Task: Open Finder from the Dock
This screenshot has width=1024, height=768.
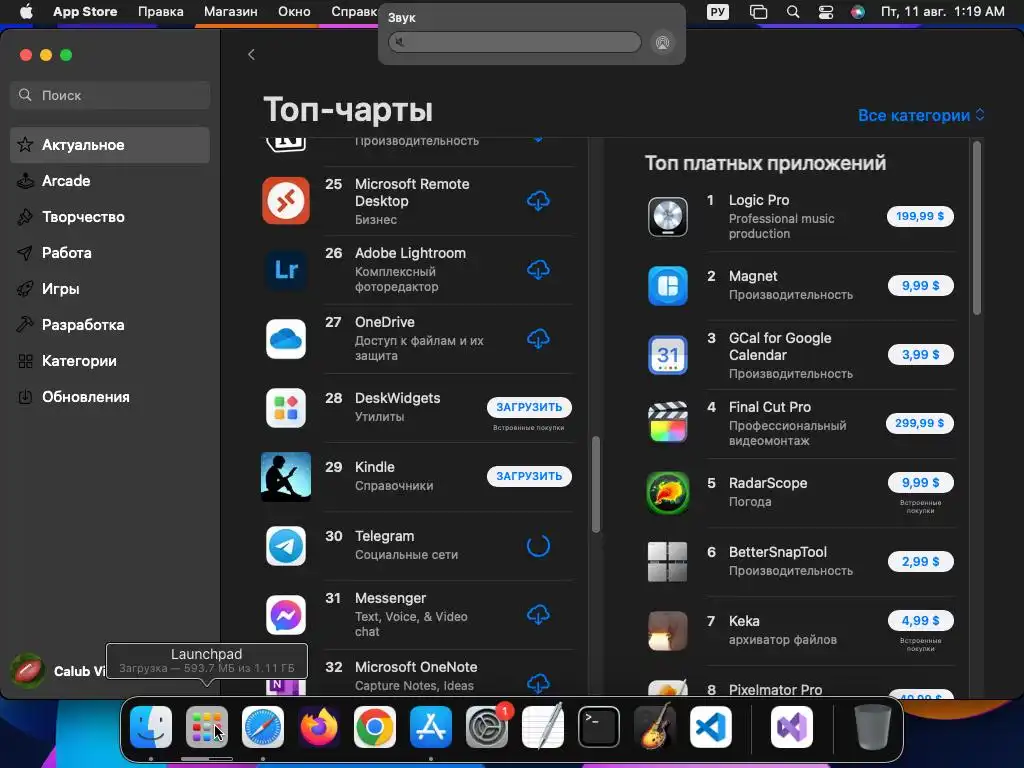Action: tap(151, 726)
